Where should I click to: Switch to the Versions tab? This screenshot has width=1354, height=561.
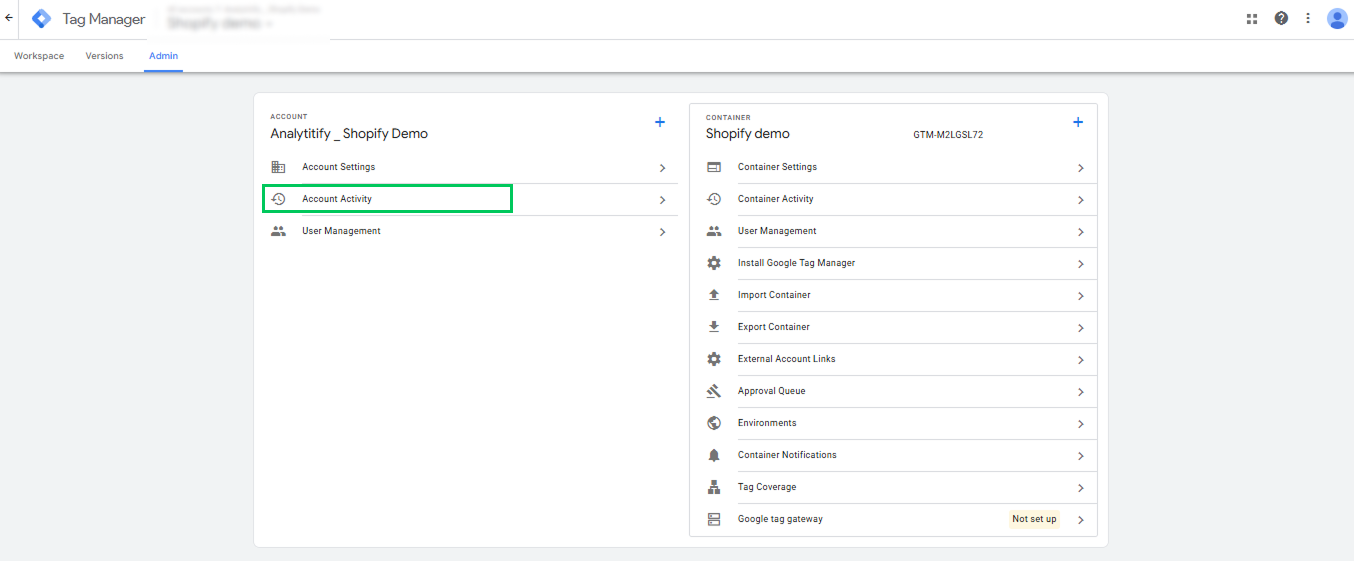pyautogui.click(x=105, y=56)
